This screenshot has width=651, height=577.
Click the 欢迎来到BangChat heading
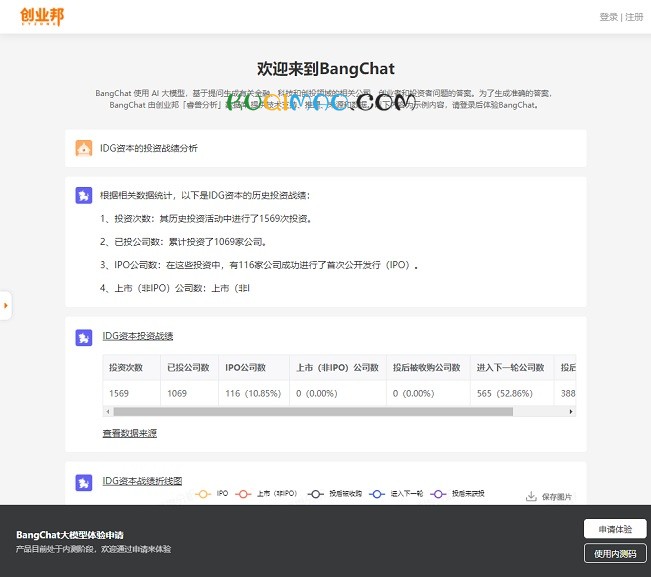(326, 68)
